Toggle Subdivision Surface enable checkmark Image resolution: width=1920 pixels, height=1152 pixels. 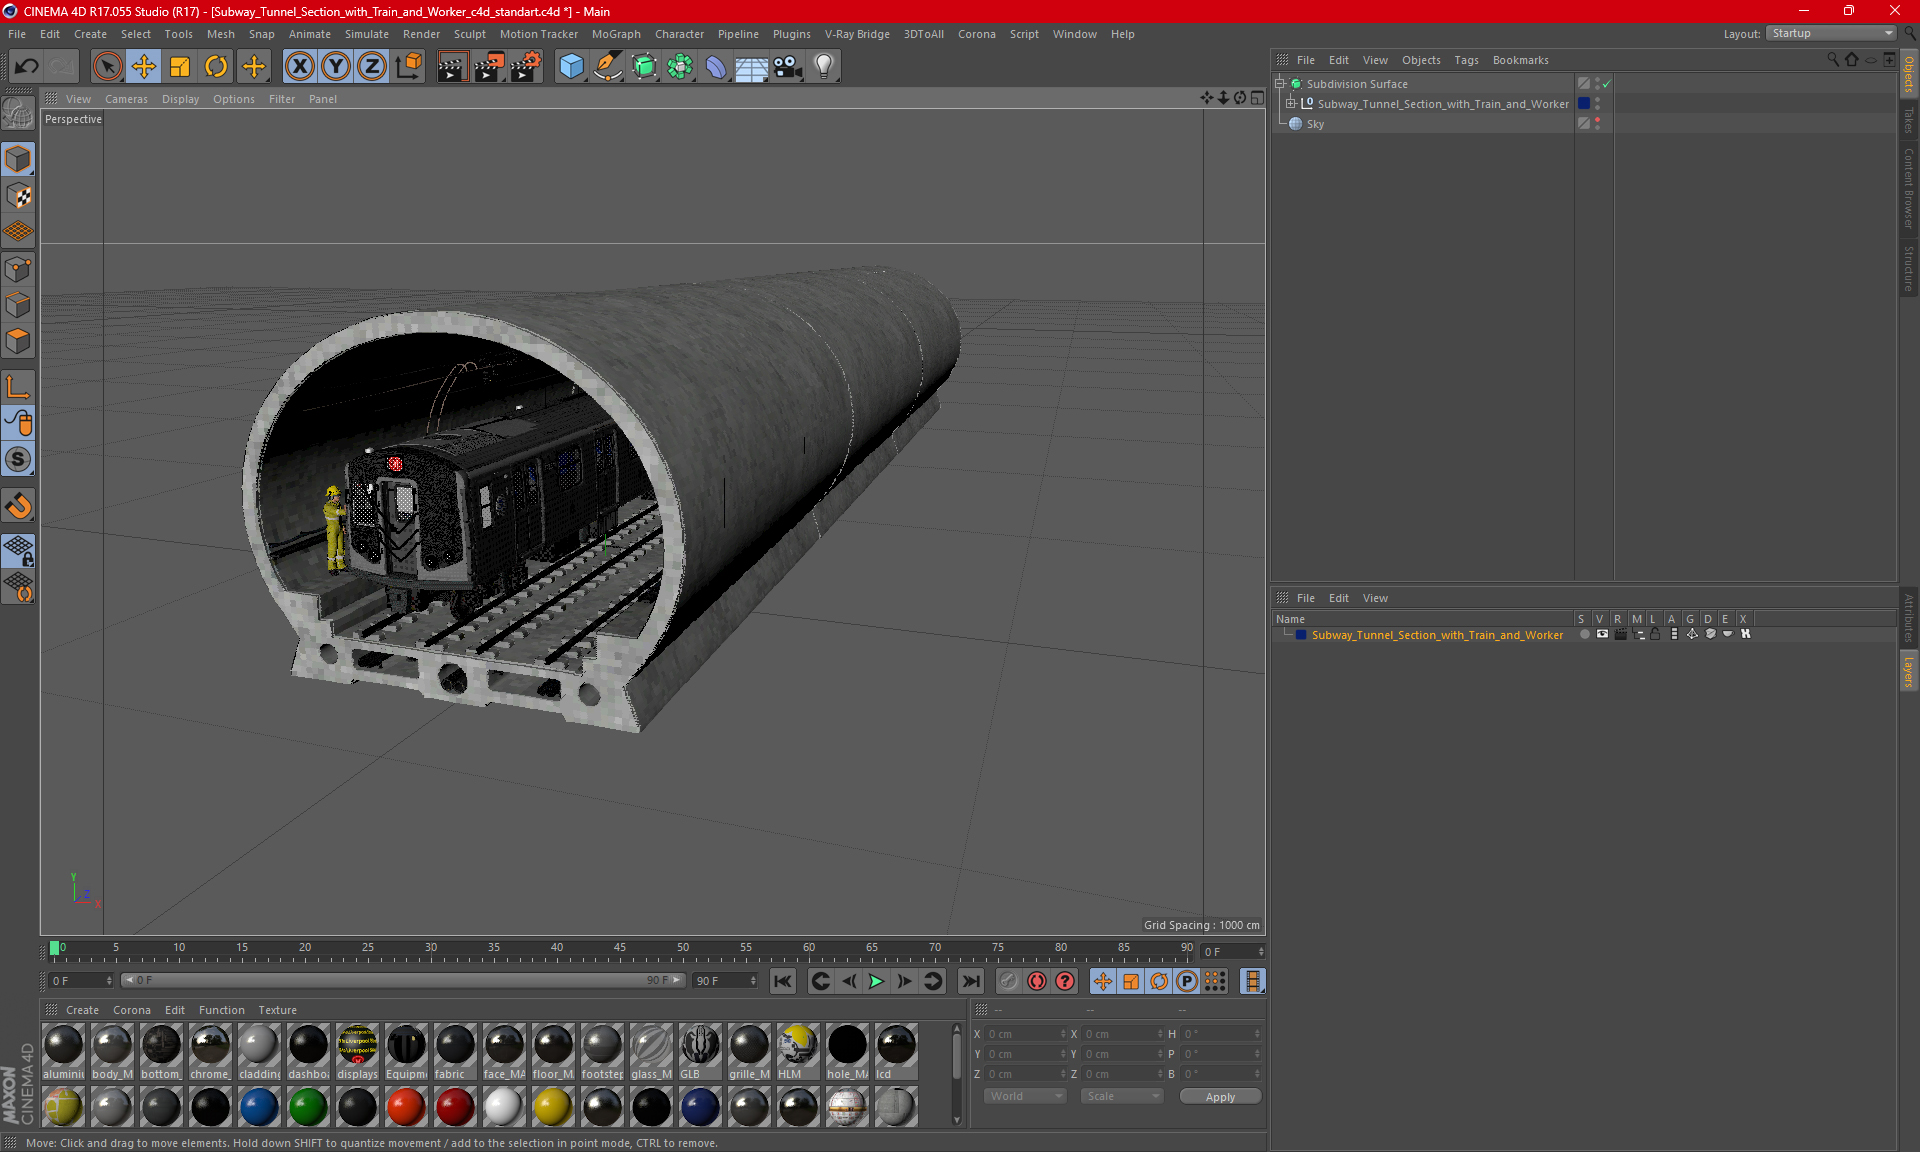tap(1607, 84)
